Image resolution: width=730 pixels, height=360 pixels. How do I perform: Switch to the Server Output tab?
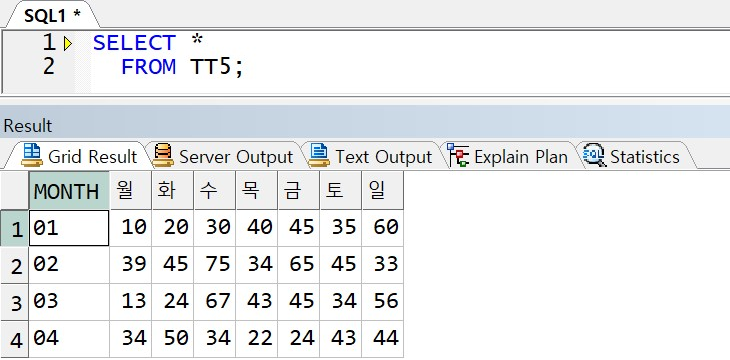(x=223, y=156)
